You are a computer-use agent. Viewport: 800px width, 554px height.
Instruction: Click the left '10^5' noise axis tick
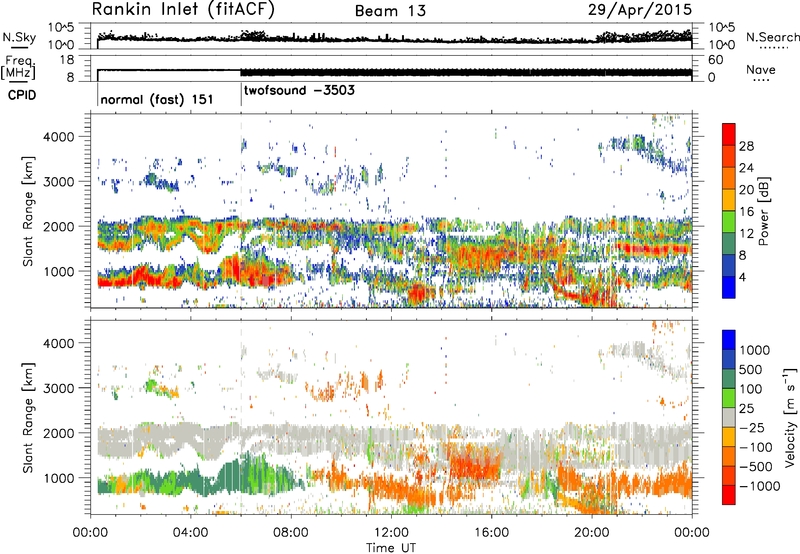[x=61, y=27]
